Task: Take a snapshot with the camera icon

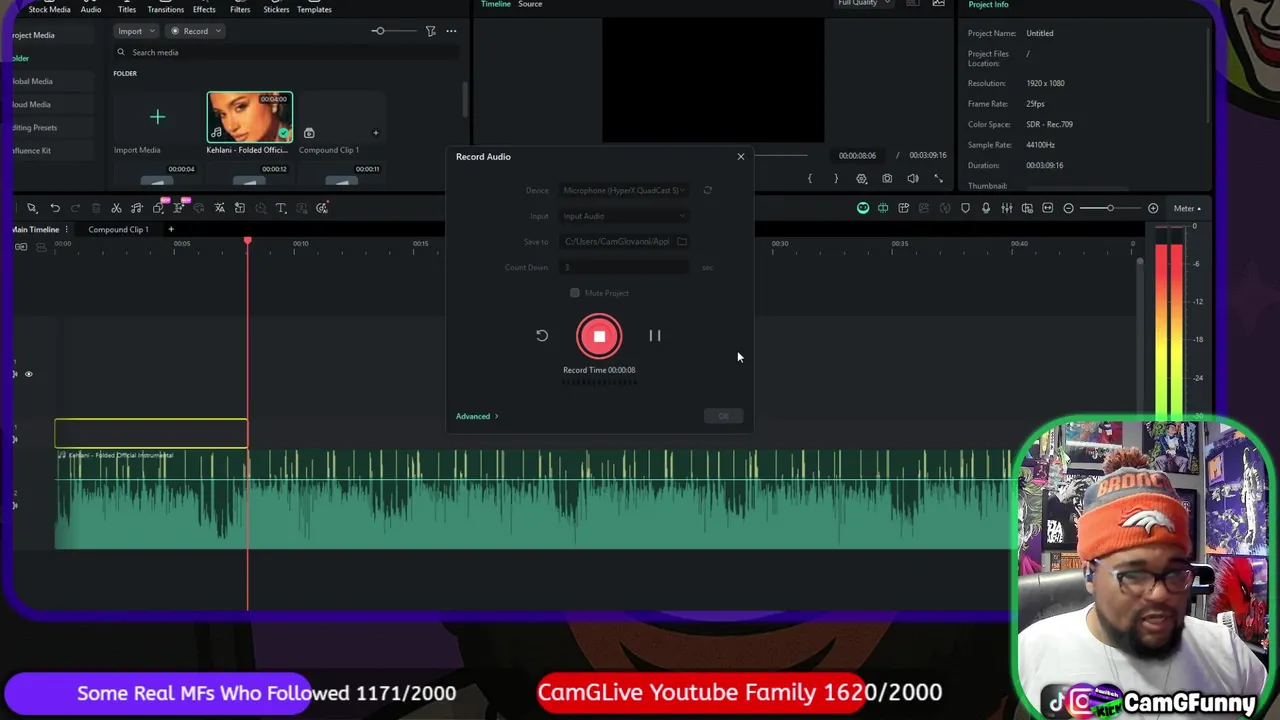Action: (887, 179)
